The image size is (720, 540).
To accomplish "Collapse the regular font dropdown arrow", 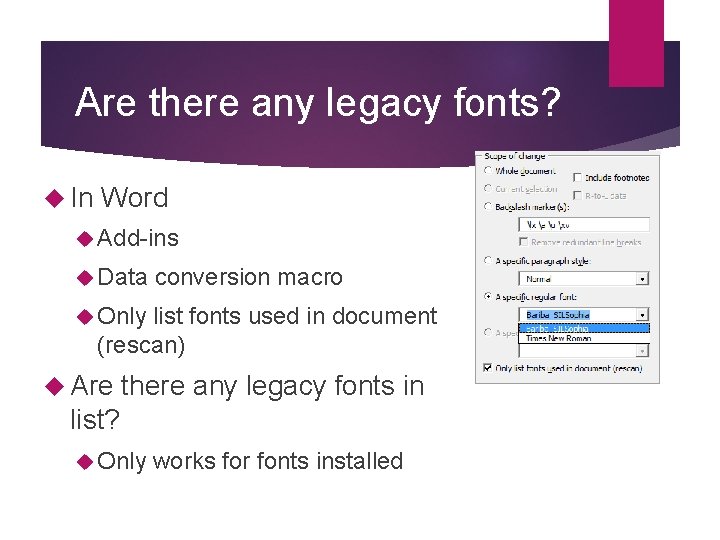I will [x=642, y=315].
